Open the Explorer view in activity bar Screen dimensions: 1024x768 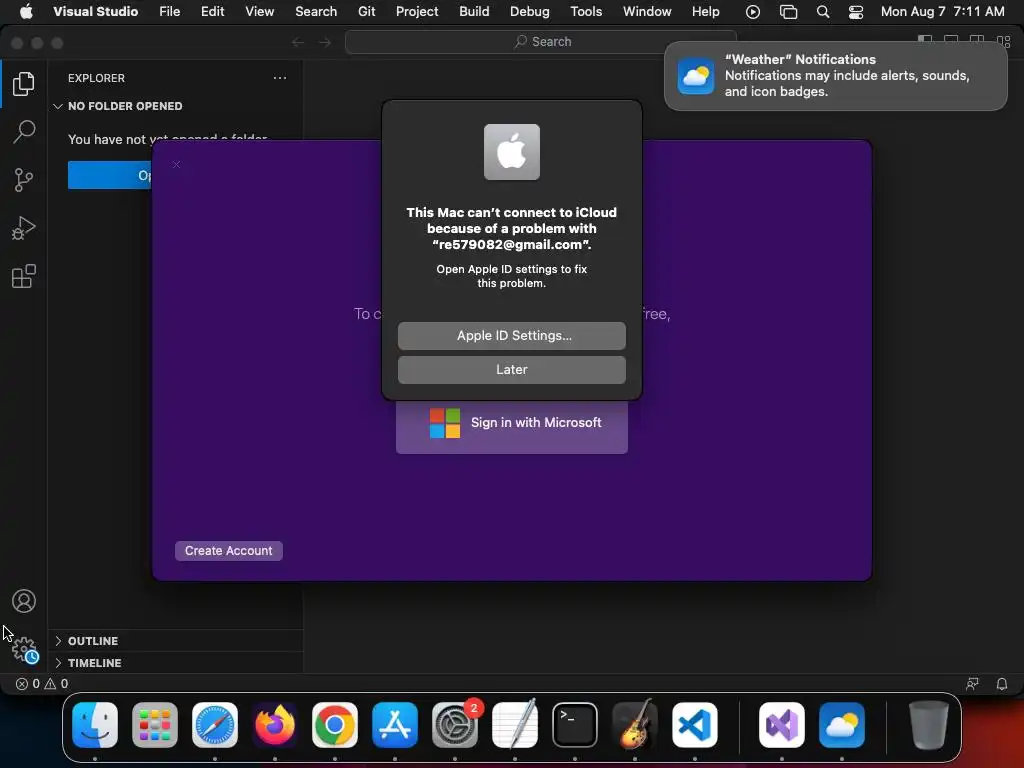coord(24,84)
